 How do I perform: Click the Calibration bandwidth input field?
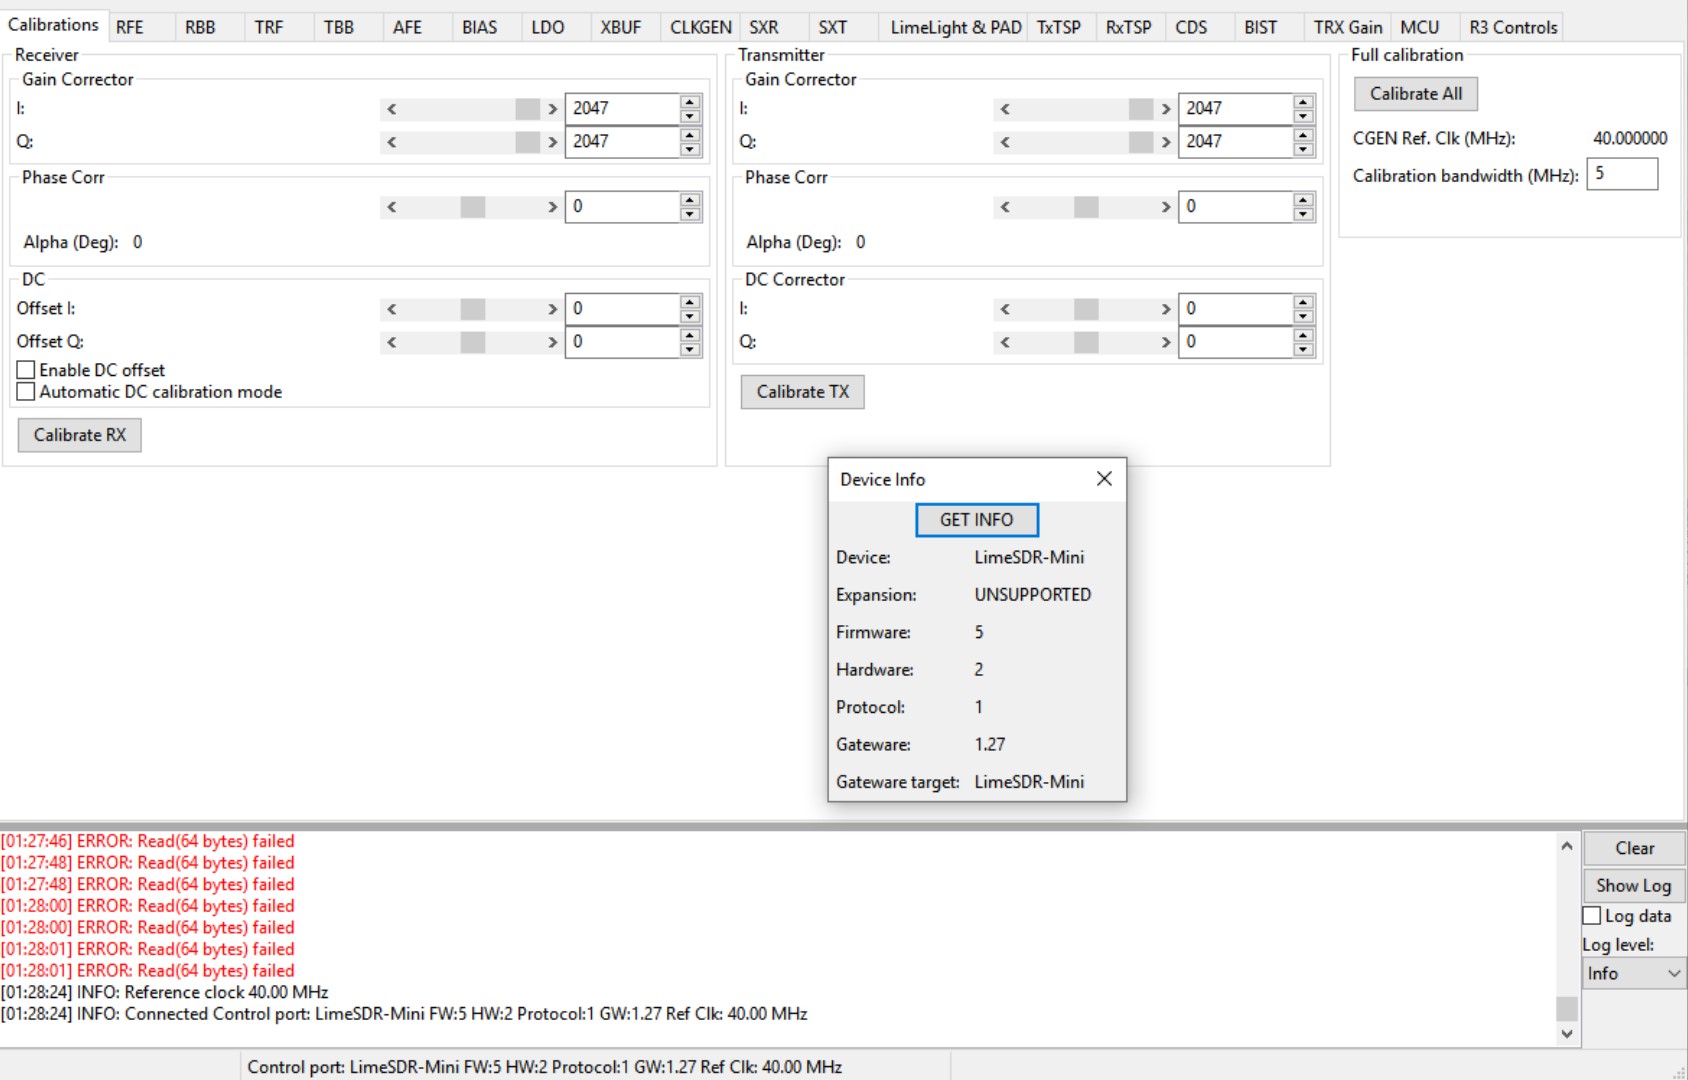point(1622,174)
